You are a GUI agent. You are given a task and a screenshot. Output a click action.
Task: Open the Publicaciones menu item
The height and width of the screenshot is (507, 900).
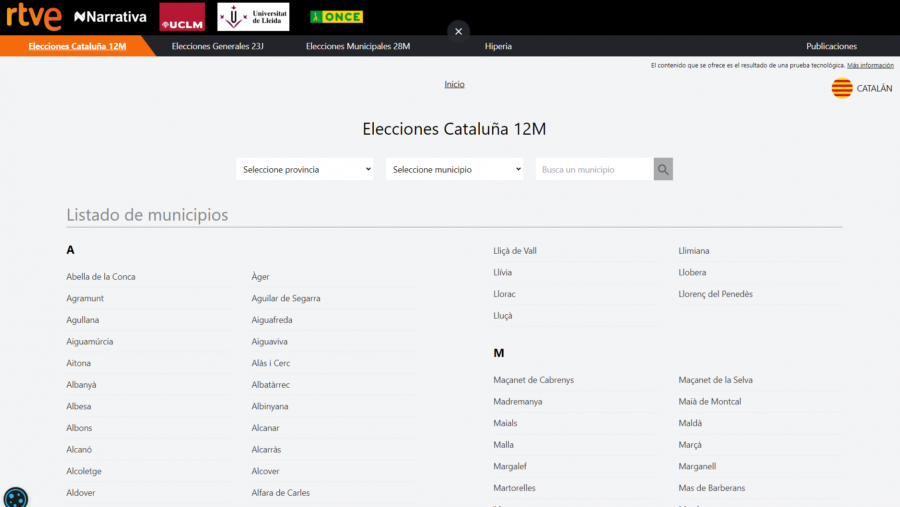pos(831,46)
